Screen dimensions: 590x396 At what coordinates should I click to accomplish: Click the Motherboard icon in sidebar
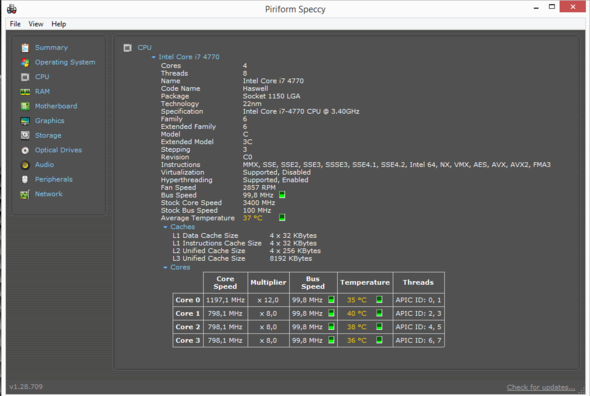[x=25, y=106]
